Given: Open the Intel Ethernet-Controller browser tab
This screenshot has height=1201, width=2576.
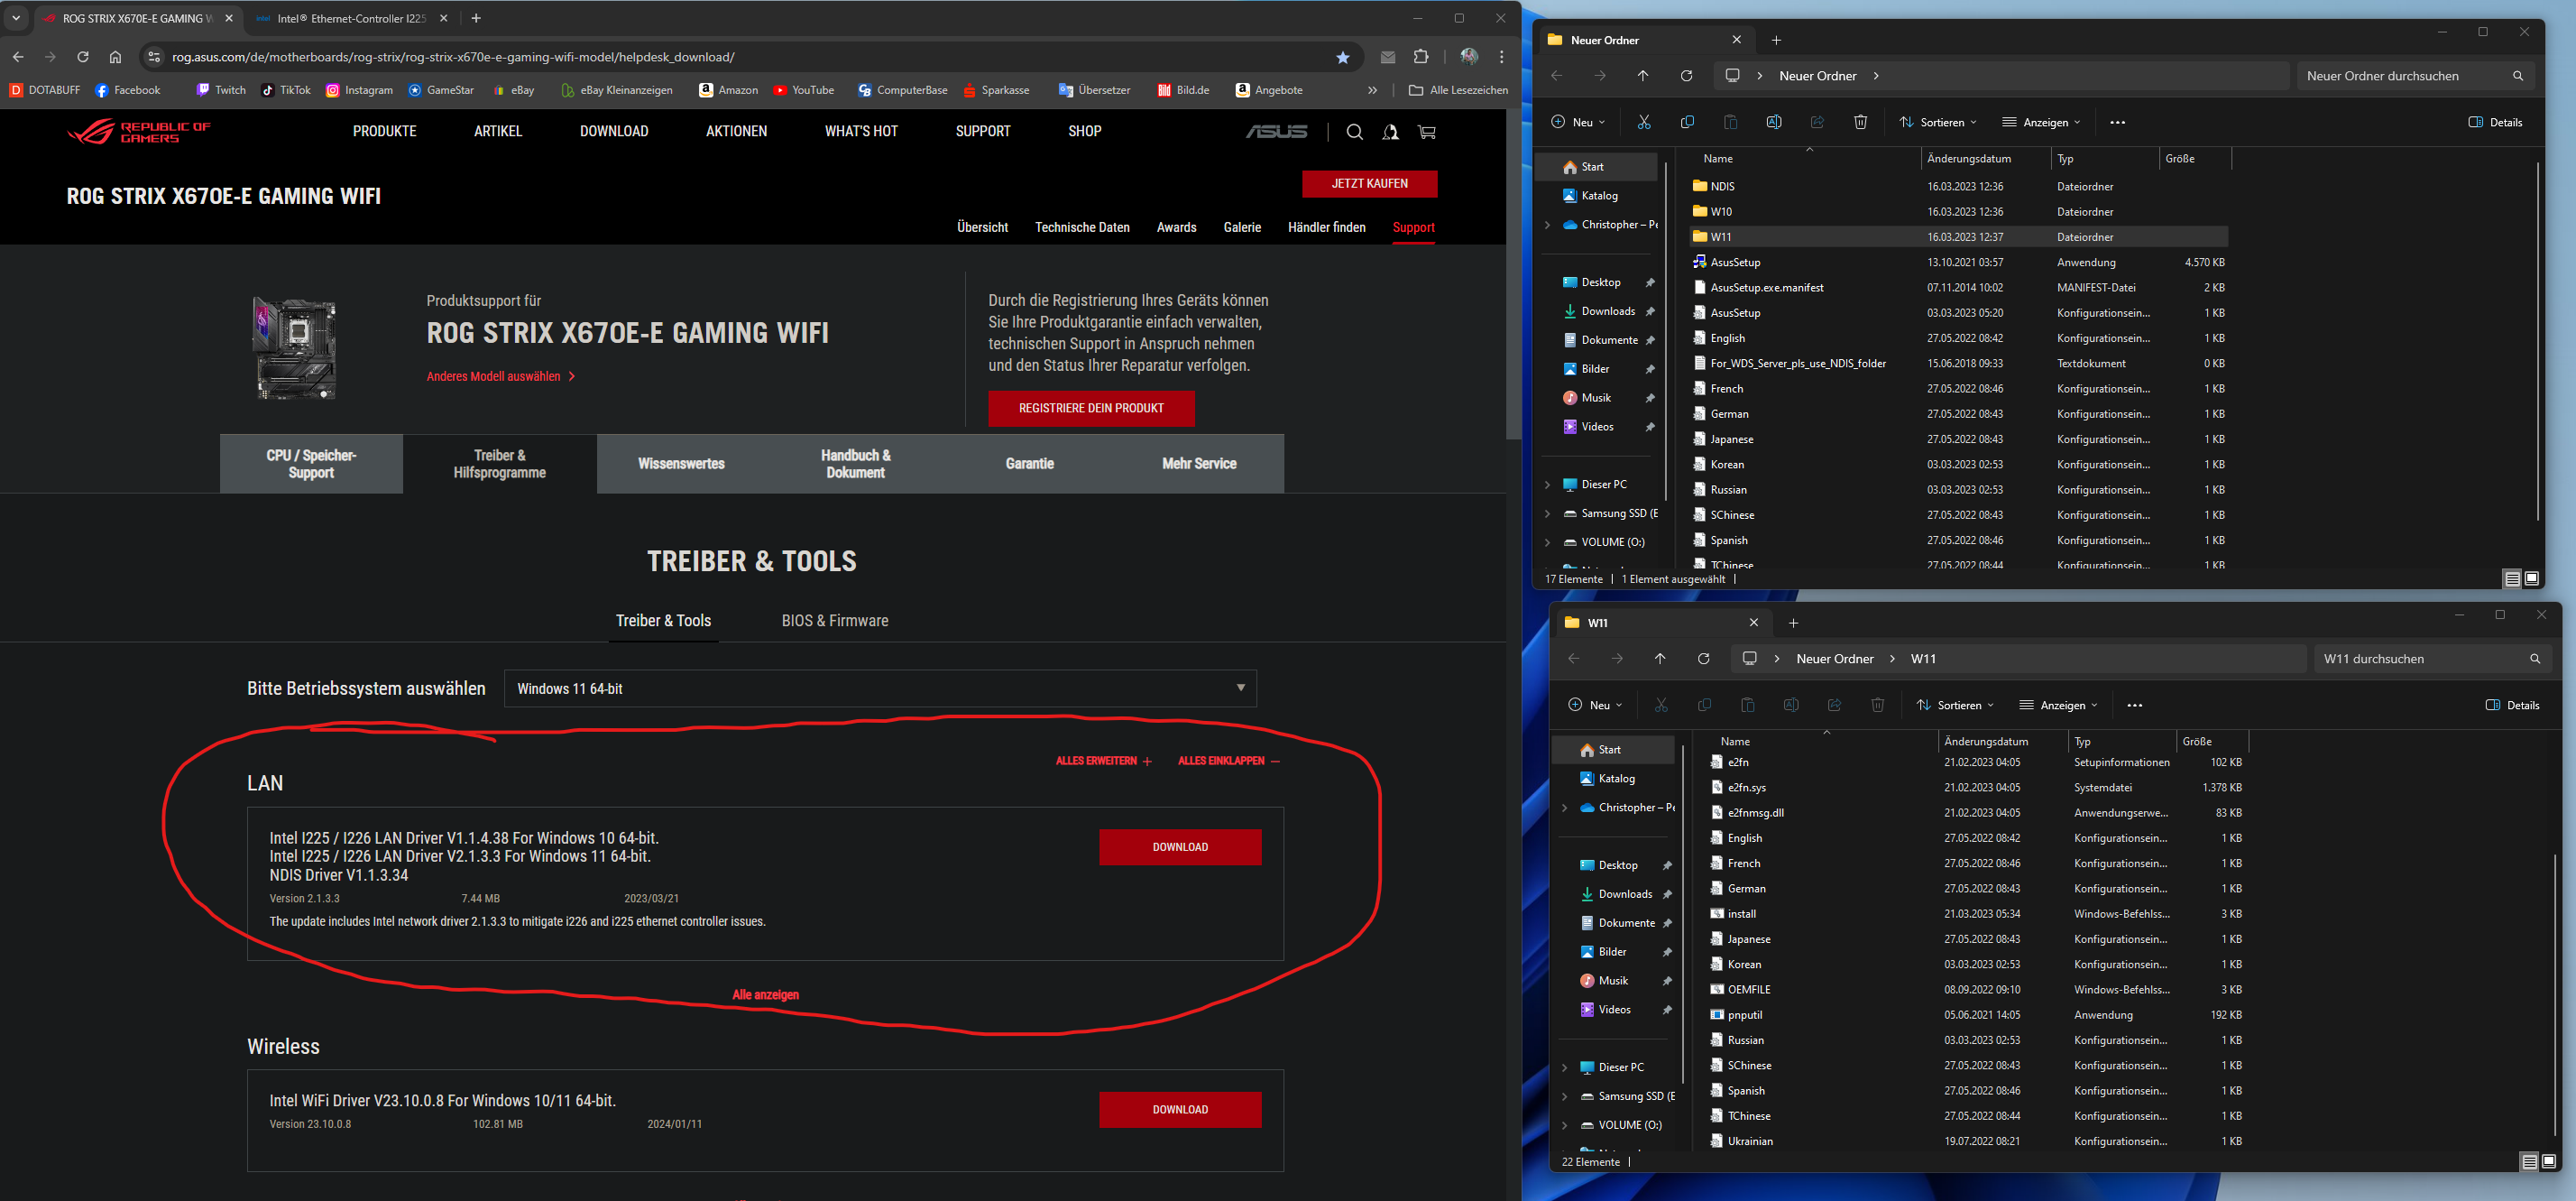Looking at the screenshot, I should [x=345, y=18].
